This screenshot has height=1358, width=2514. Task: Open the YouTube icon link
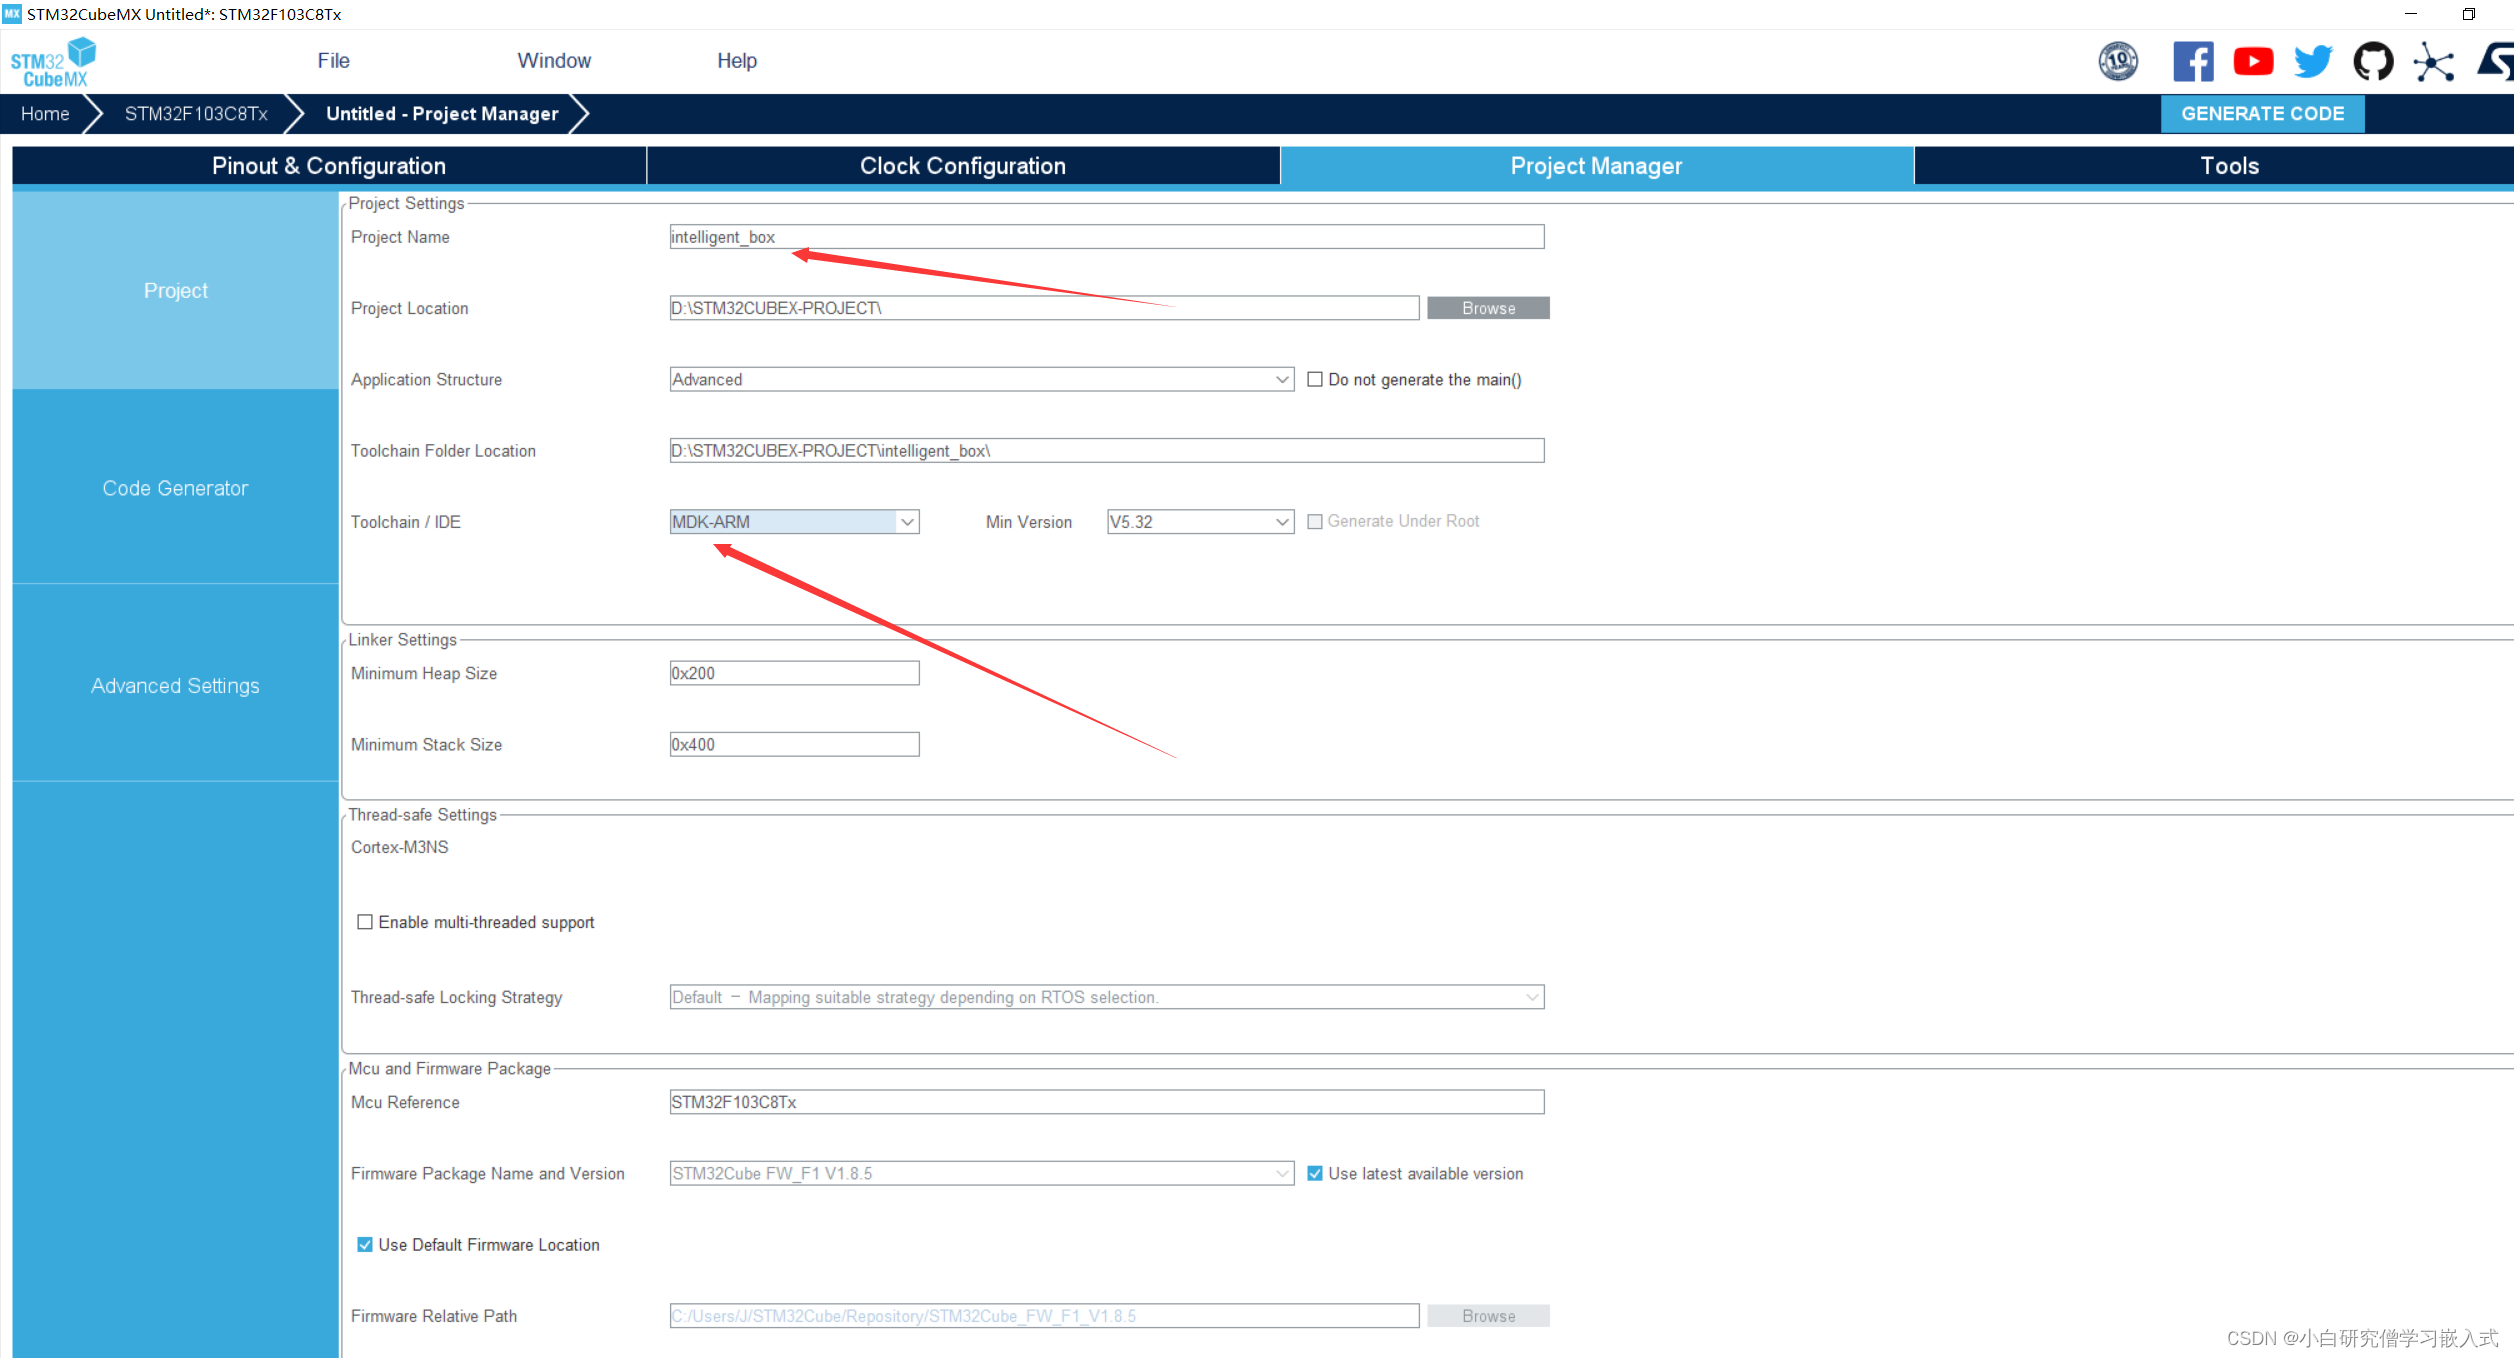pos(2253,62)
